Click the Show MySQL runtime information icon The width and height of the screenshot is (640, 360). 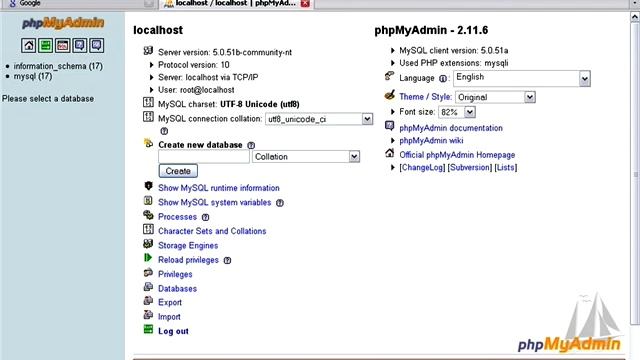coord(148,186)
